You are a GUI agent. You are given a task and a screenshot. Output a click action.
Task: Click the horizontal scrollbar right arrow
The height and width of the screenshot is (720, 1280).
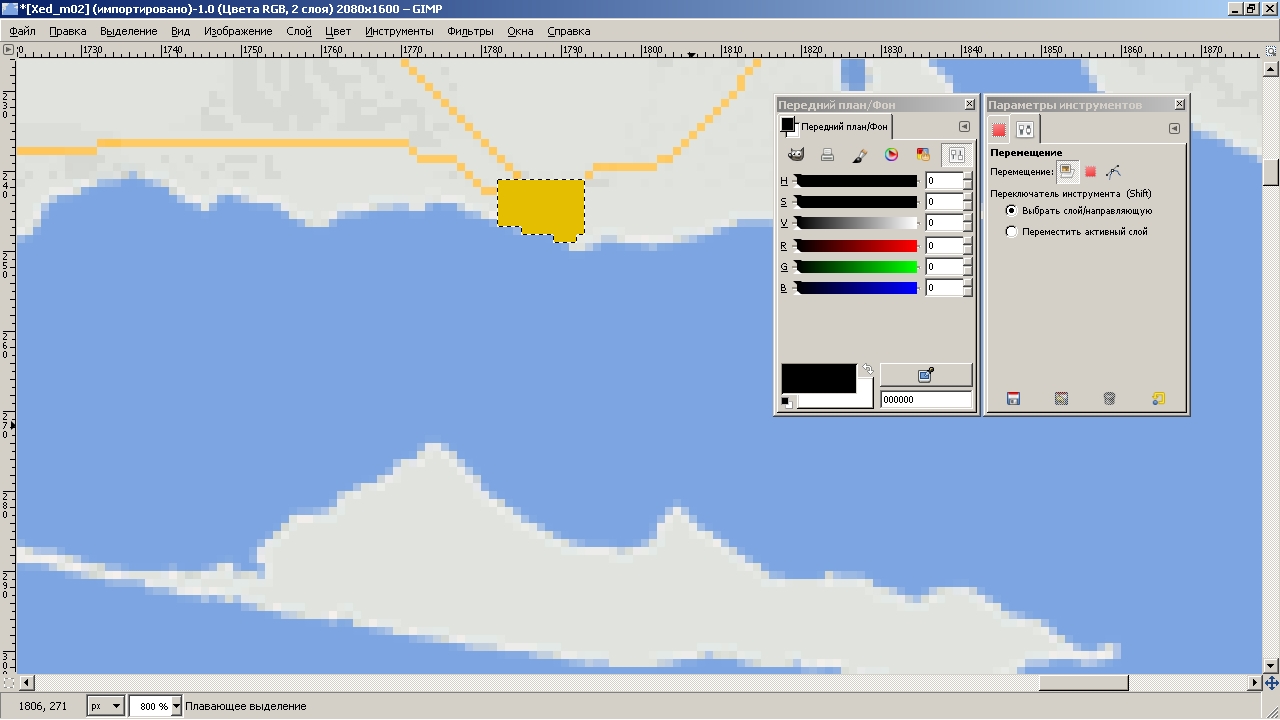point(1256,684)
